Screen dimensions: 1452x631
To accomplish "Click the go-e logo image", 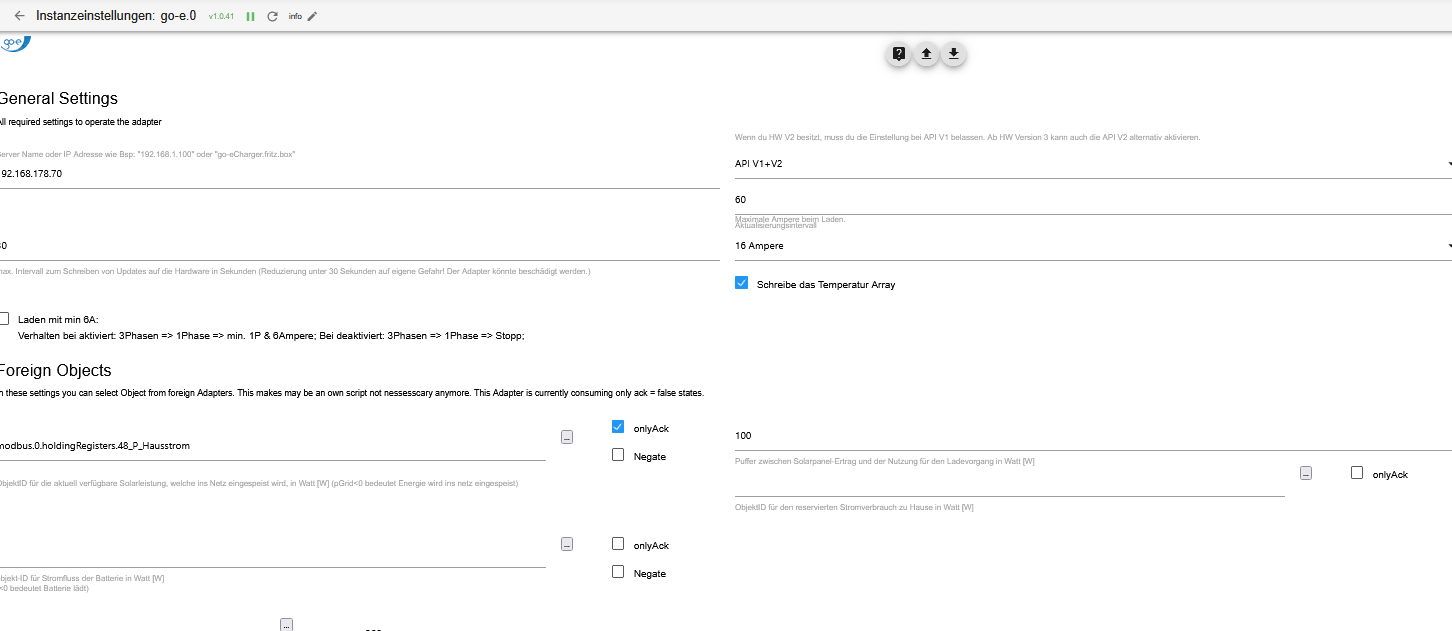I will pyautogui.click(x=15, y=43).
